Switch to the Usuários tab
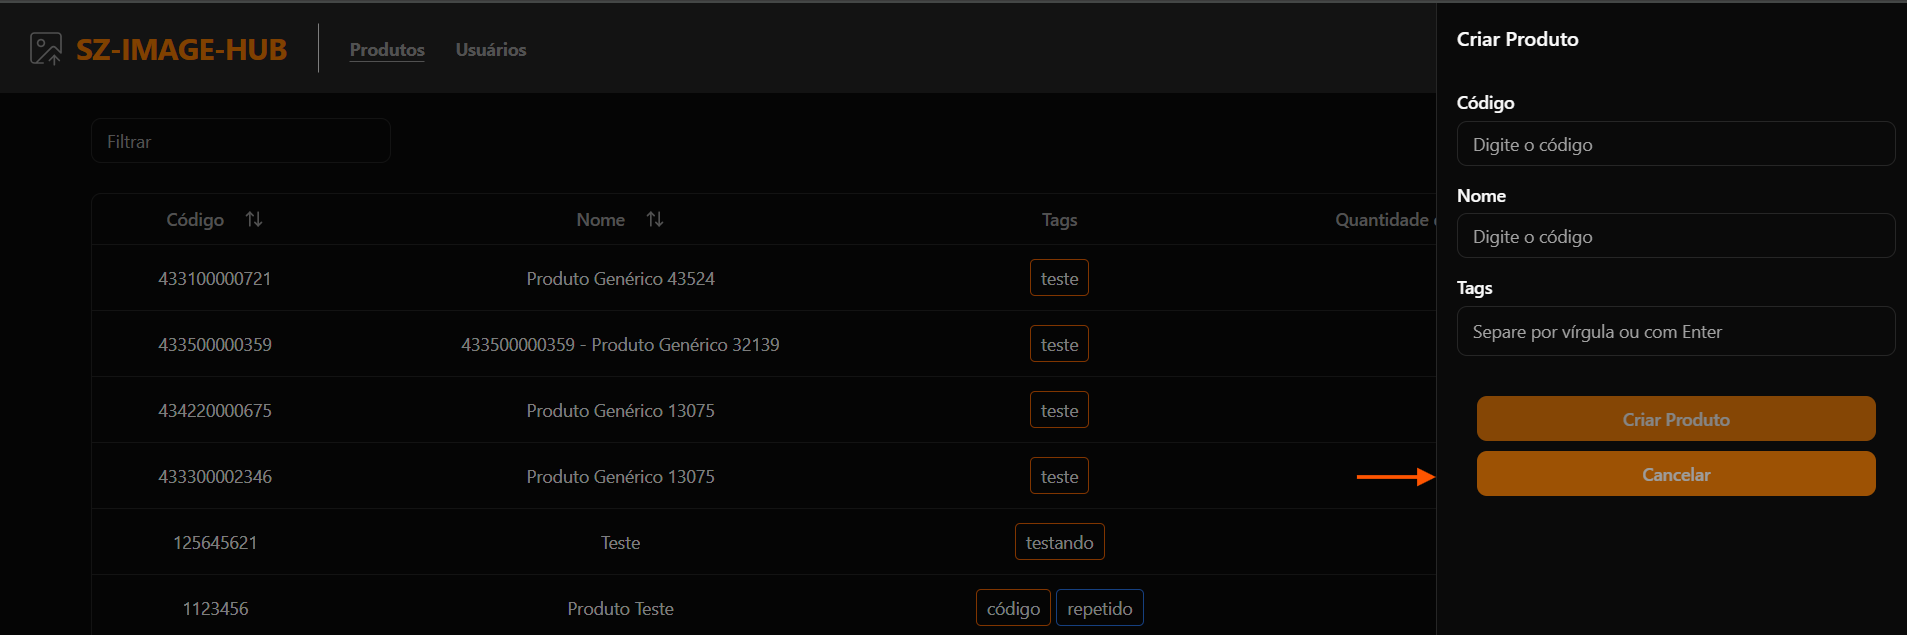 click(x=490, y=49)
